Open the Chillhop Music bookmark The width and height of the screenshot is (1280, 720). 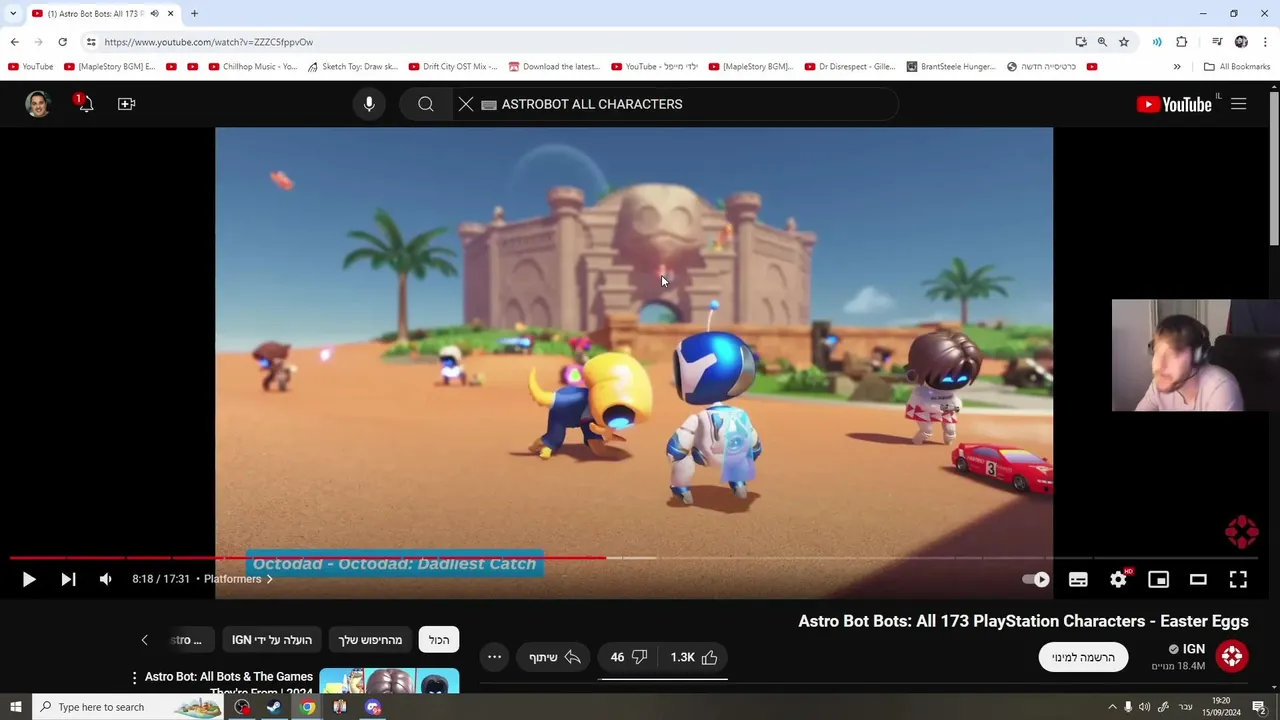pyautogui.click(x=253, y=67)
